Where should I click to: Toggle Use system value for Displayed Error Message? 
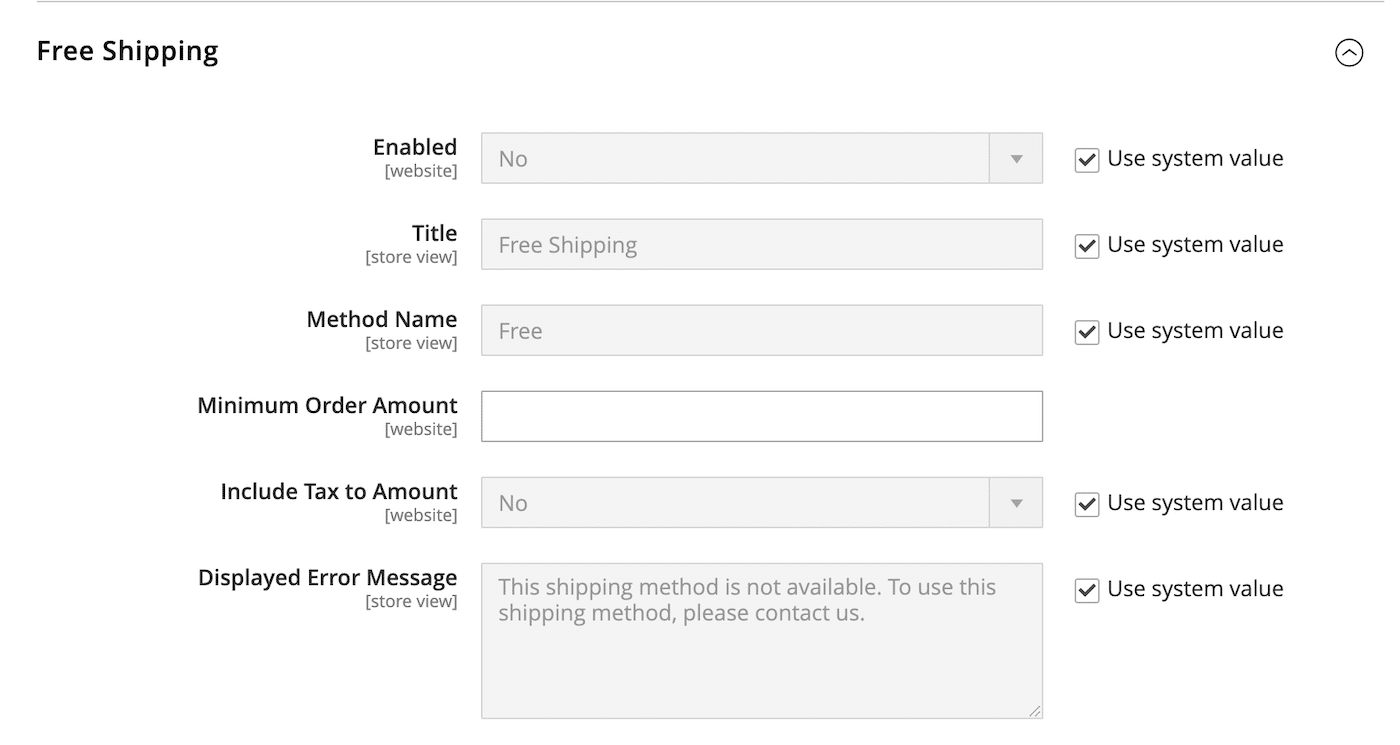point(1087,590)
